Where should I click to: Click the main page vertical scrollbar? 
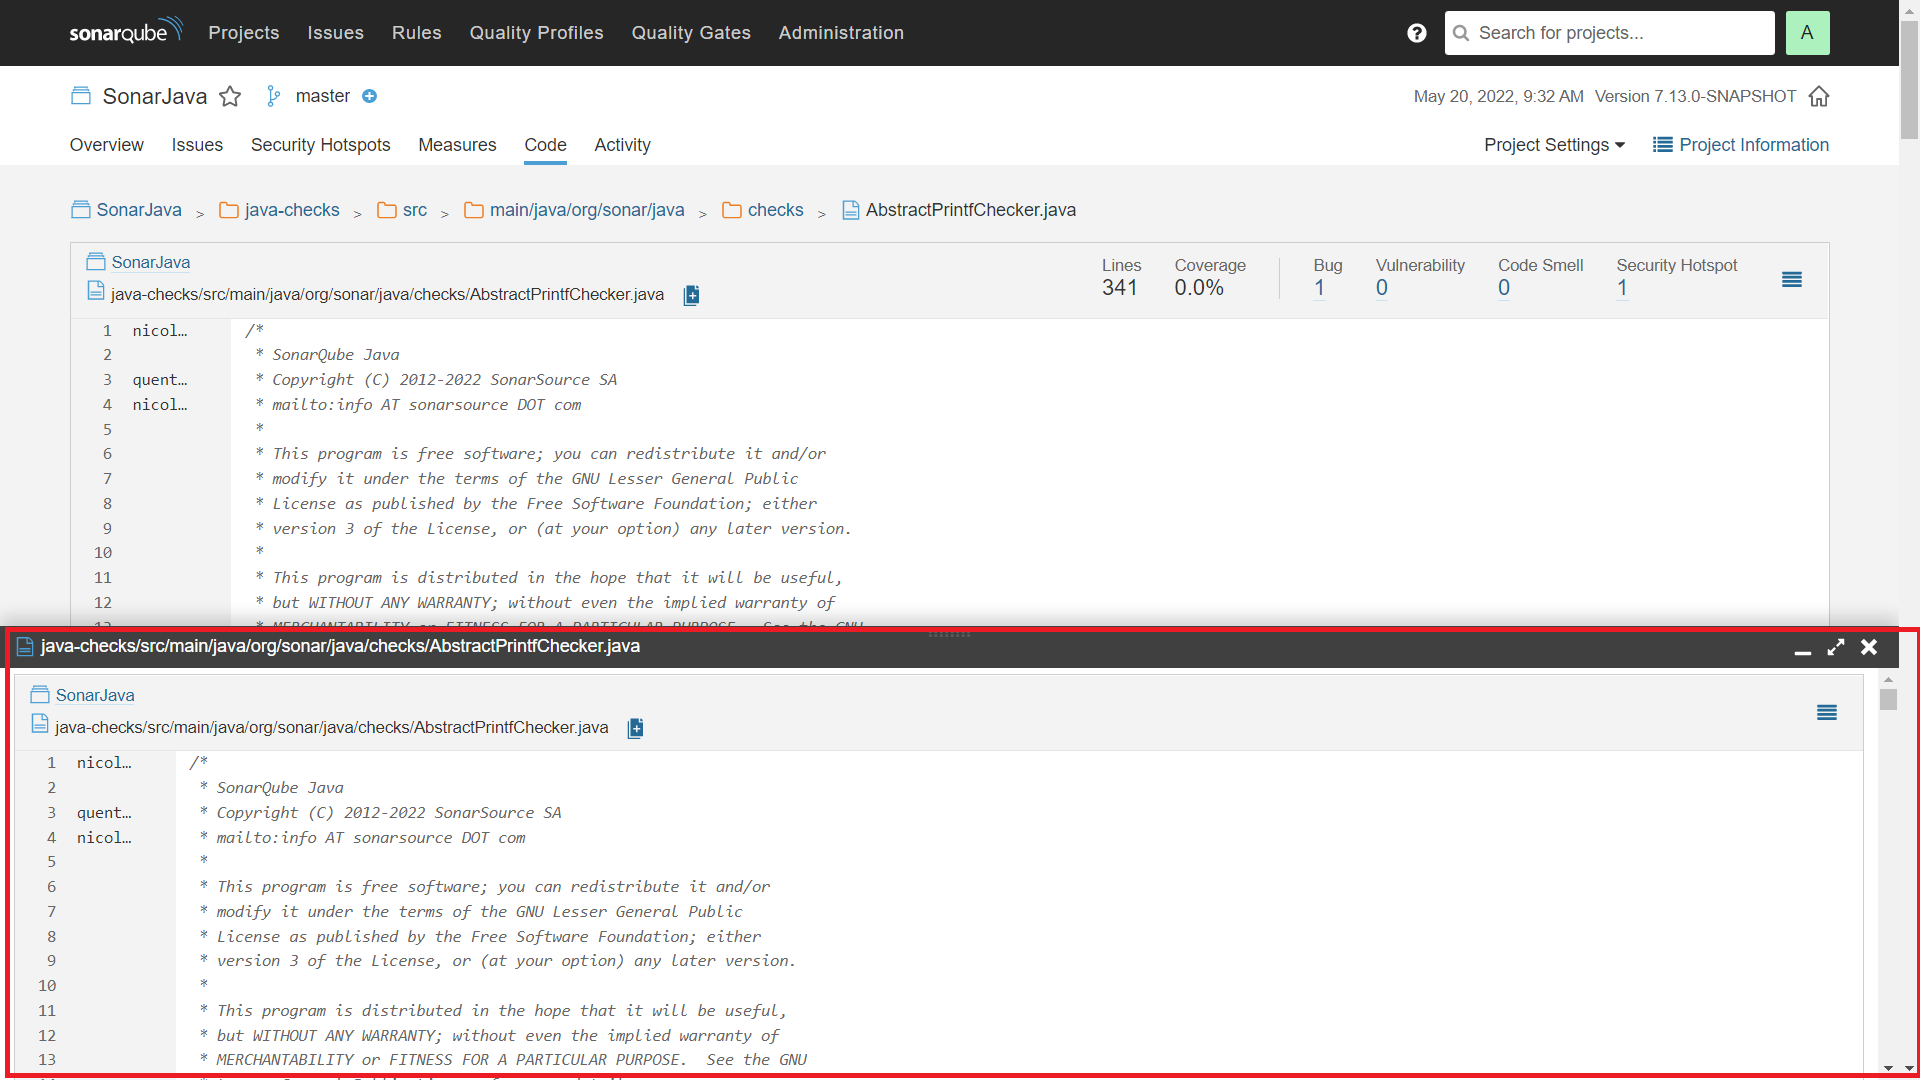pyautogui.click(x=1909, y=80)
